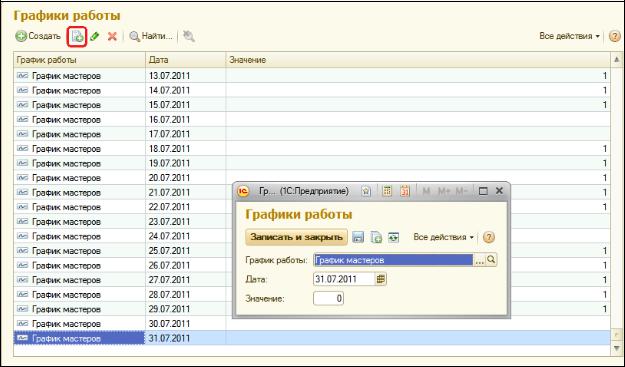Click the M memory button in title bar
This screenshot has height=367, width=625.
click(426, 191)
